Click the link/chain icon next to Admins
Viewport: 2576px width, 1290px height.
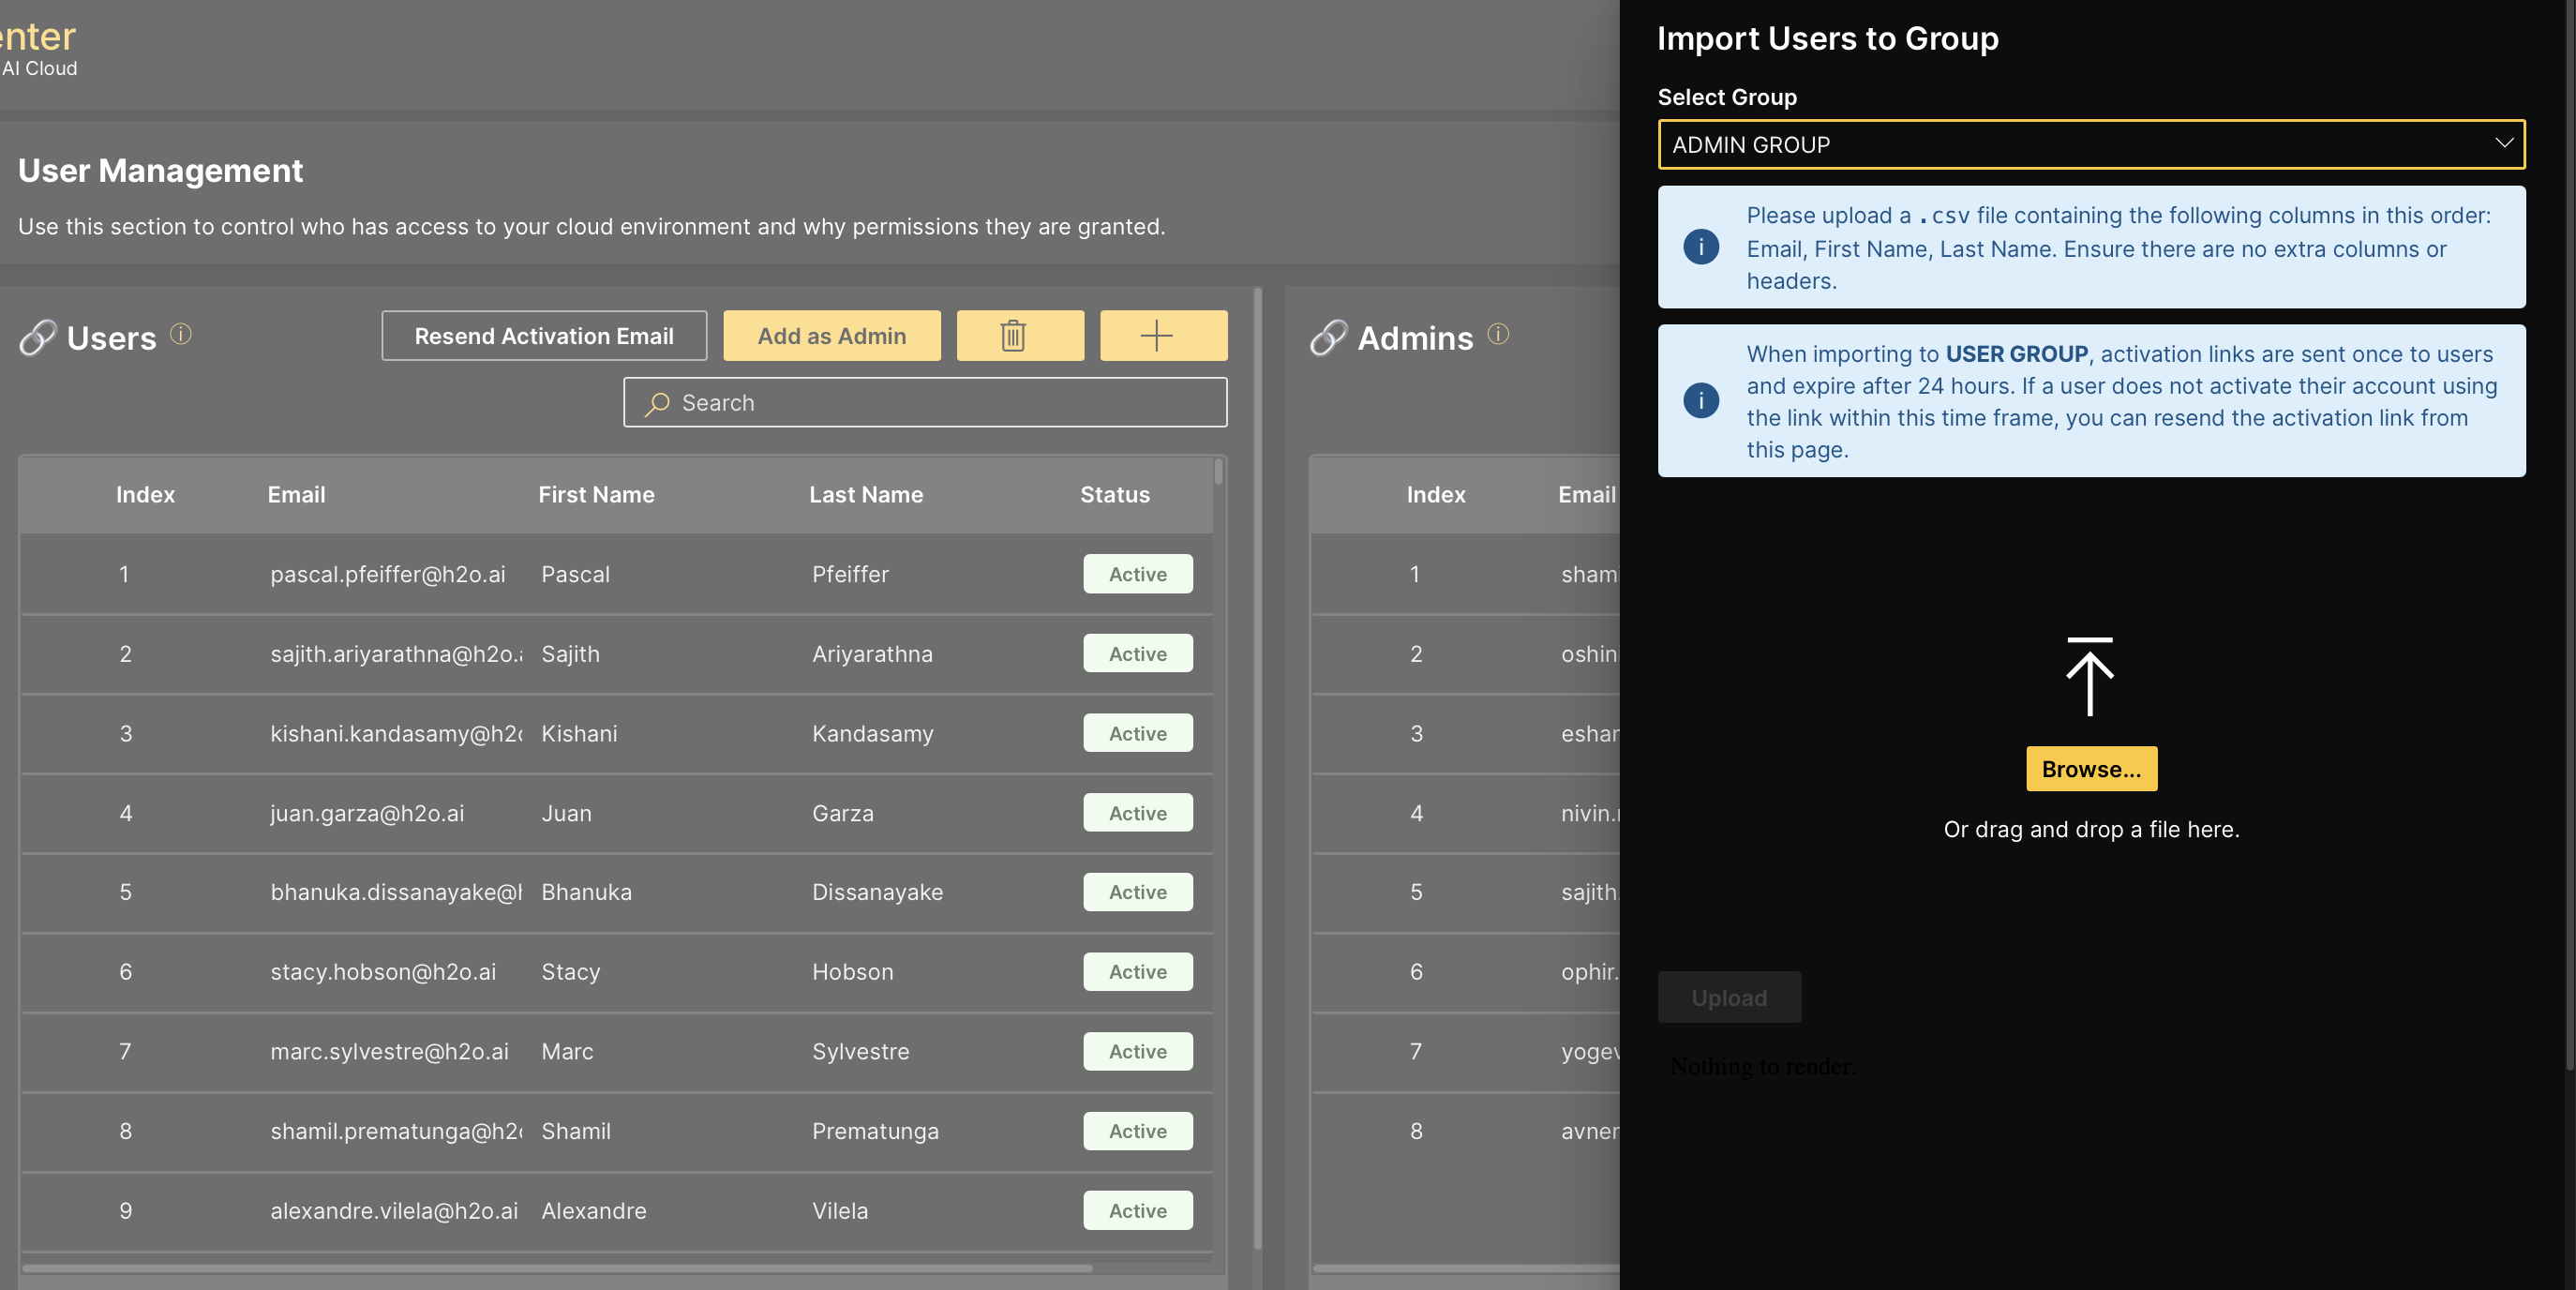1327,337
